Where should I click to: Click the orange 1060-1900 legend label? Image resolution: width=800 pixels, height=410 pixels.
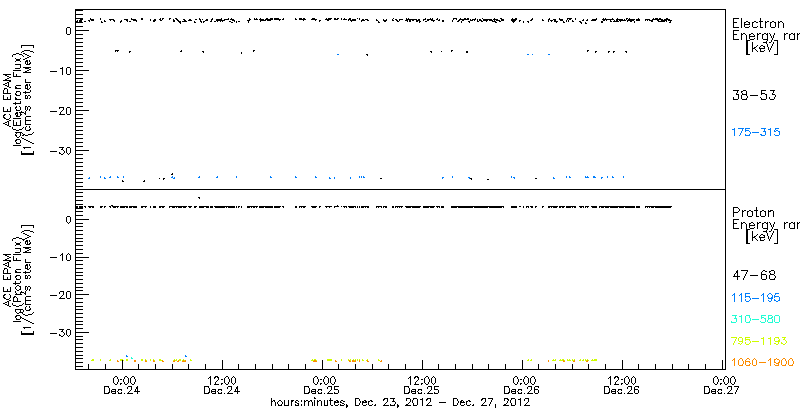click(763, 363)
